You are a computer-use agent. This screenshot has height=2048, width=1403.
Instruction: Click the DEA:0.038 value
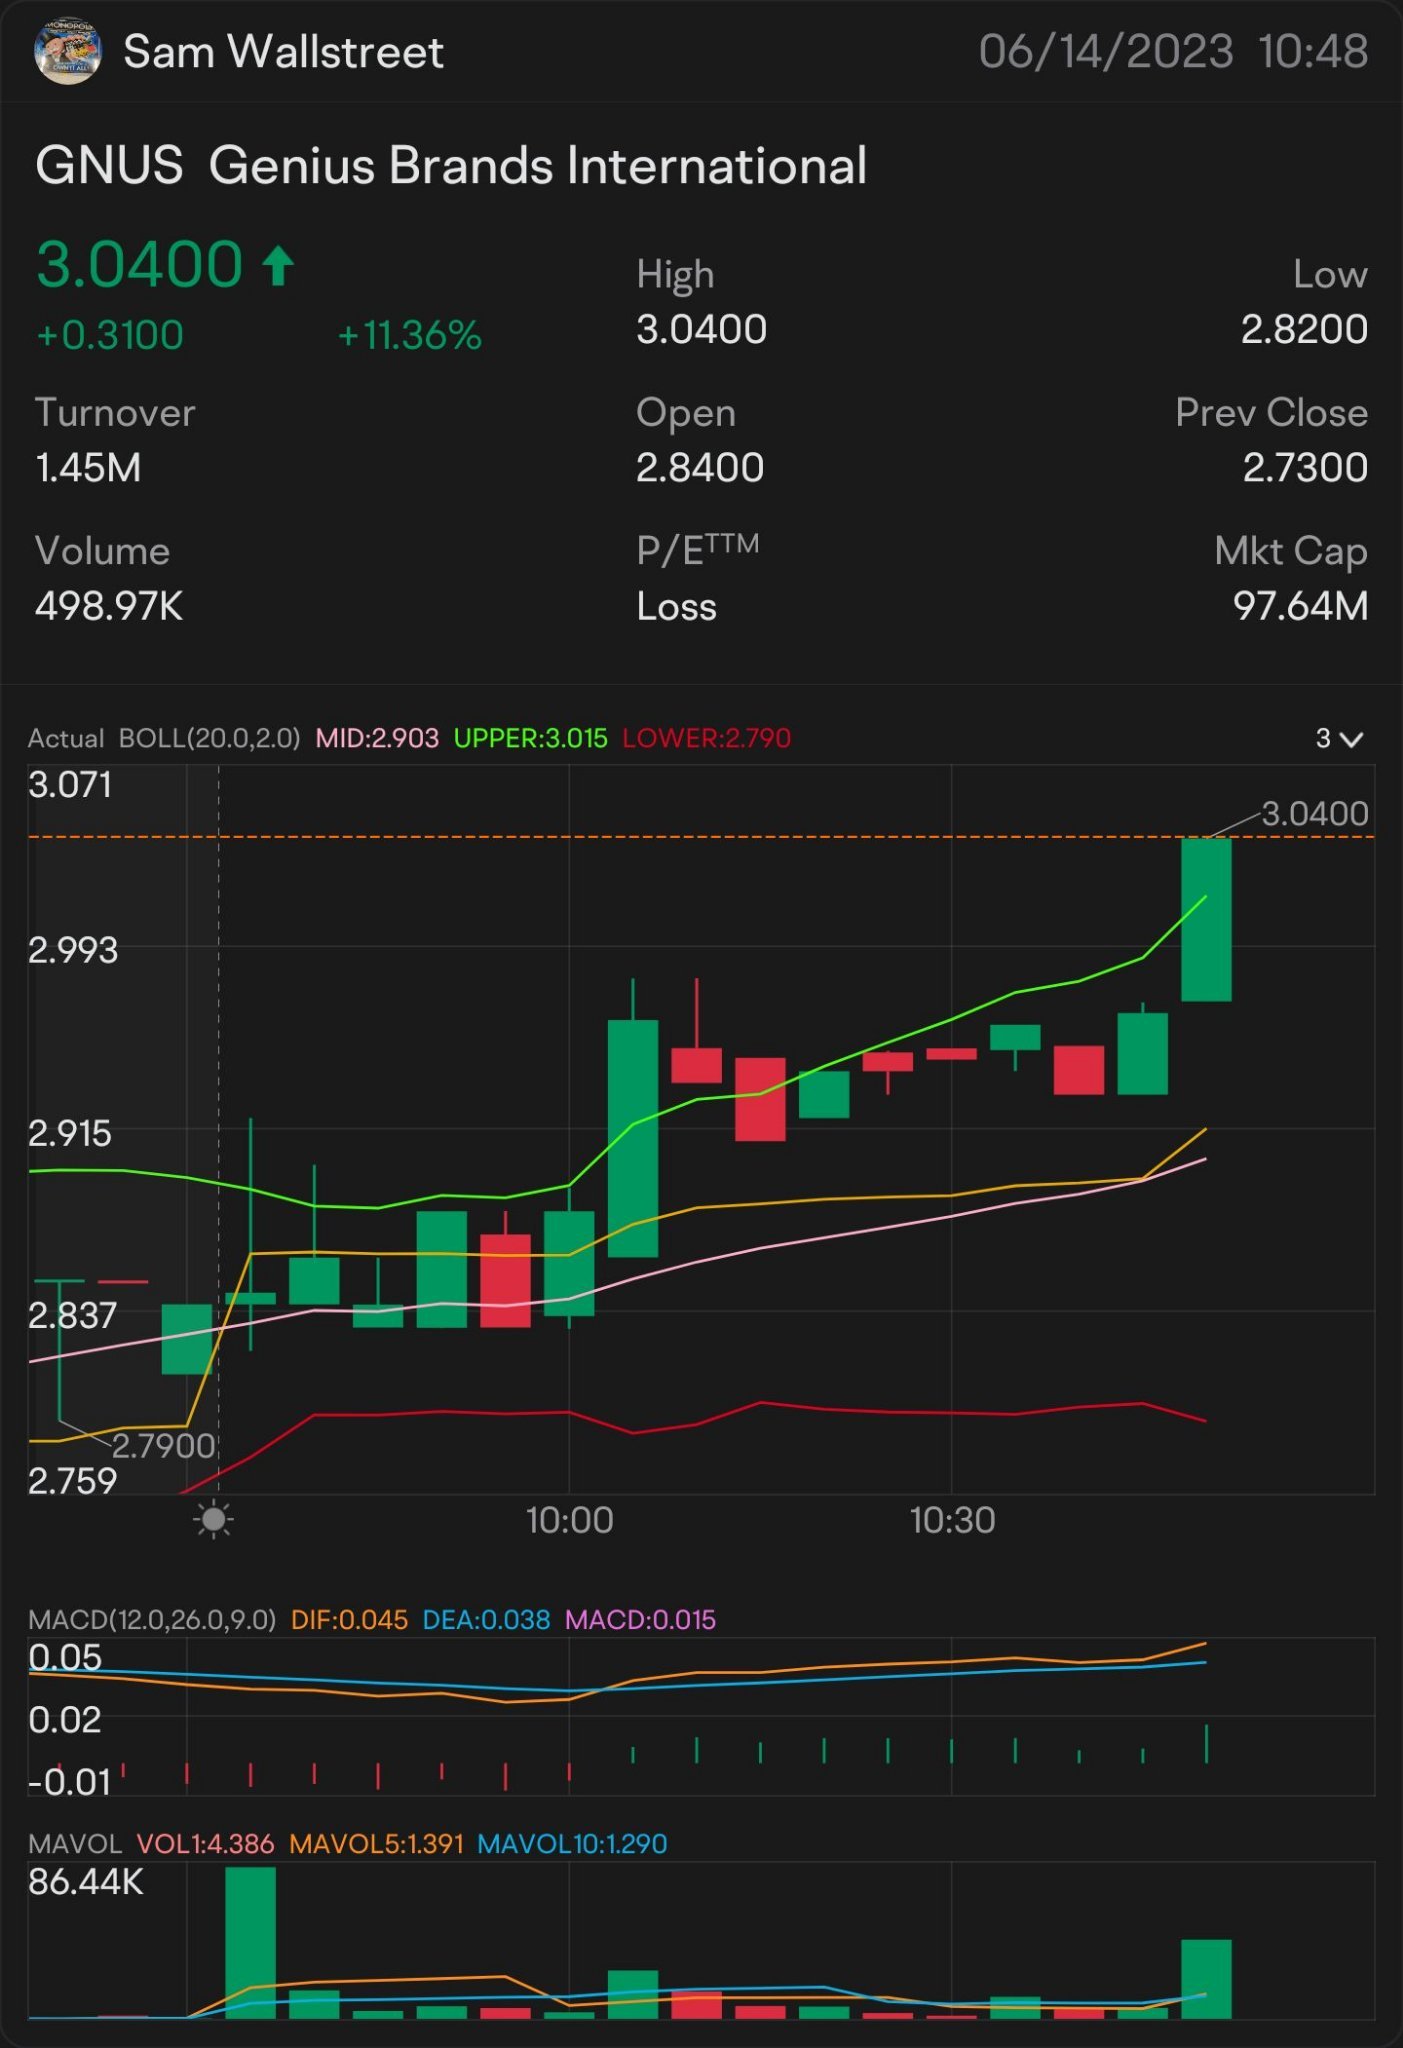(486, 1620)
